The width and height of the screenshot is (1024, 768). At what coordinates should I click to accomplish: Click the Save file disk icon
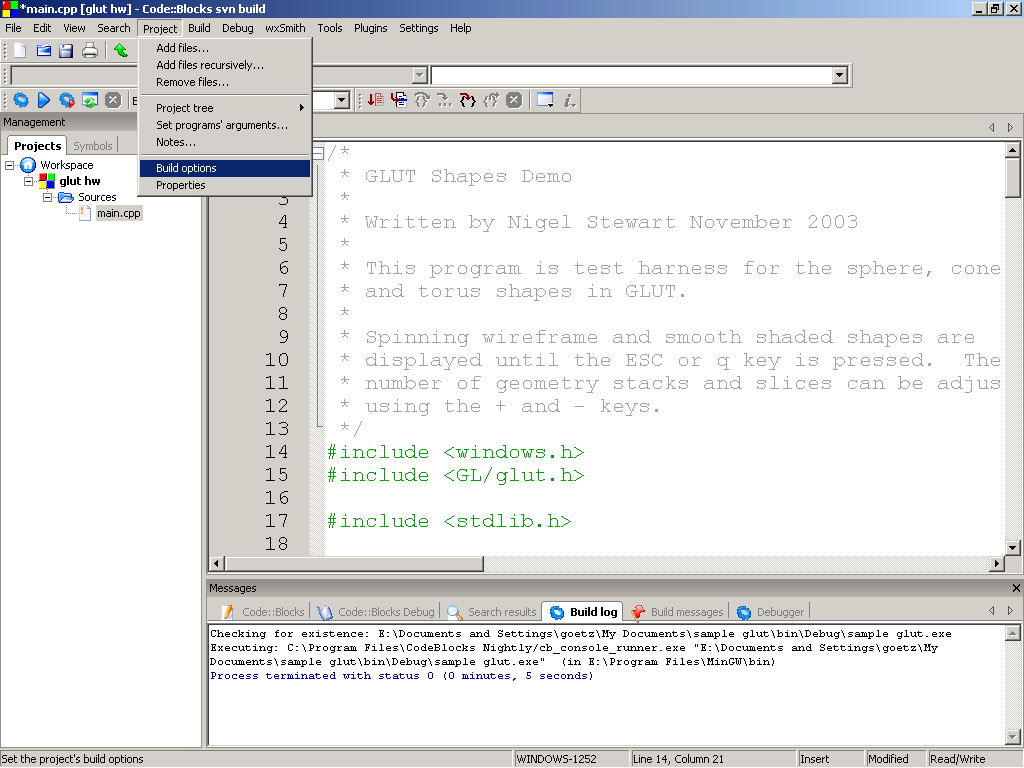66,50
